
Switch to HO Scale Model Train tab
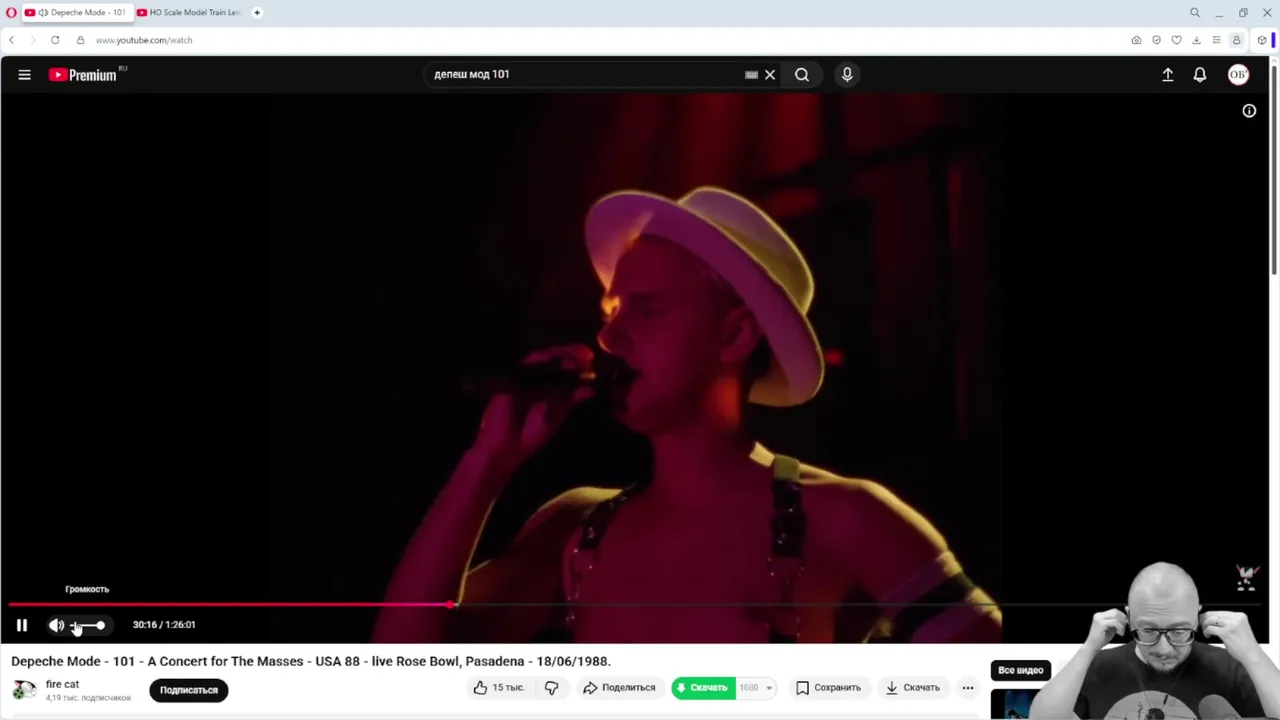pos(189,12)
